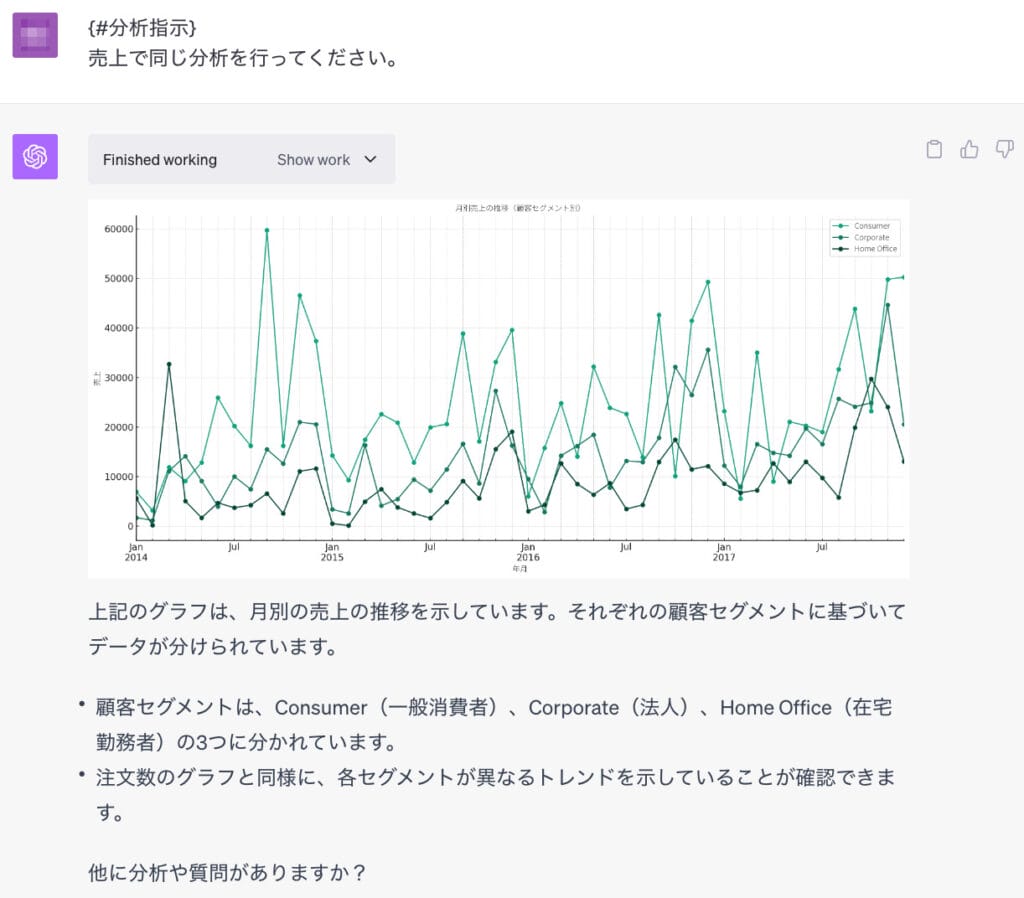Click the chart title above the graph
The height and width of the screenshot is (898, 1024).
517,208
